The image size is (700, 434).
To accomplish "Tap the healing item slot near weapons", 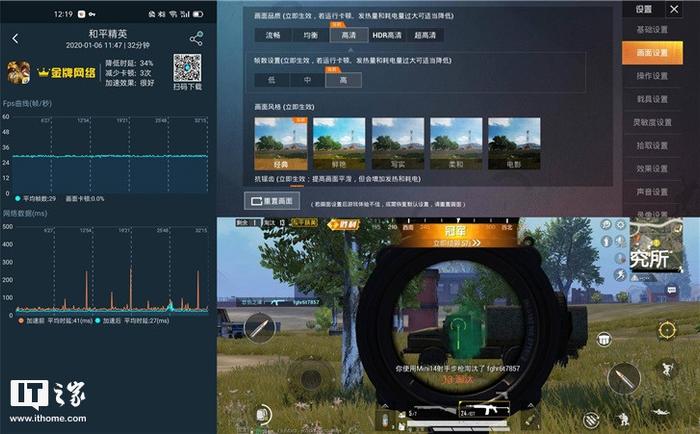I will click(386, 421).
